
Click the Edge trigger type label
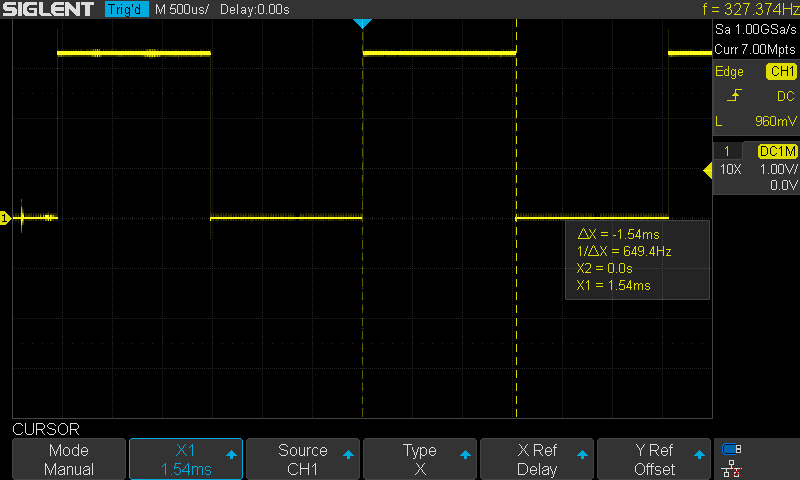729,71
